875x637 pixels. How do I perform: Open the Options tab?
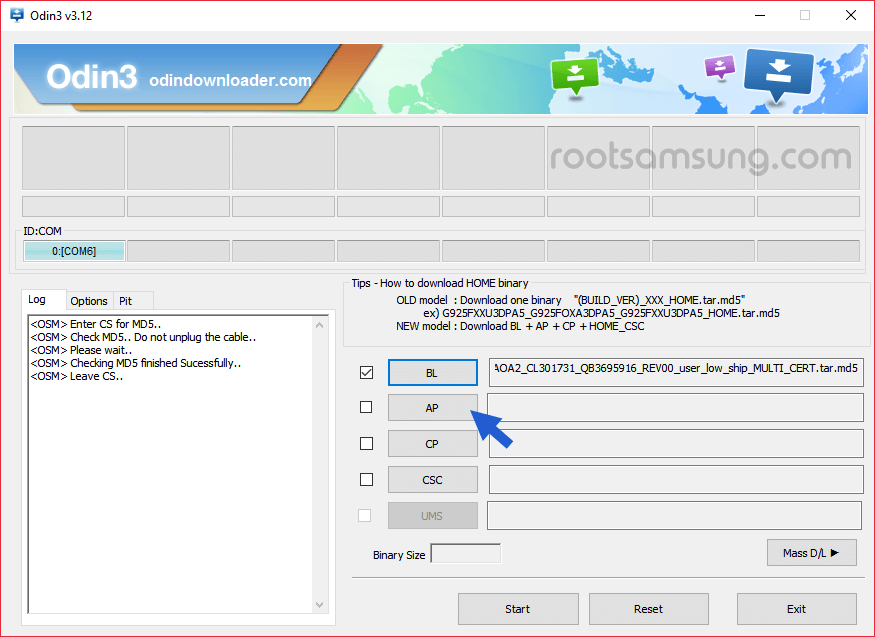[89, 301]
